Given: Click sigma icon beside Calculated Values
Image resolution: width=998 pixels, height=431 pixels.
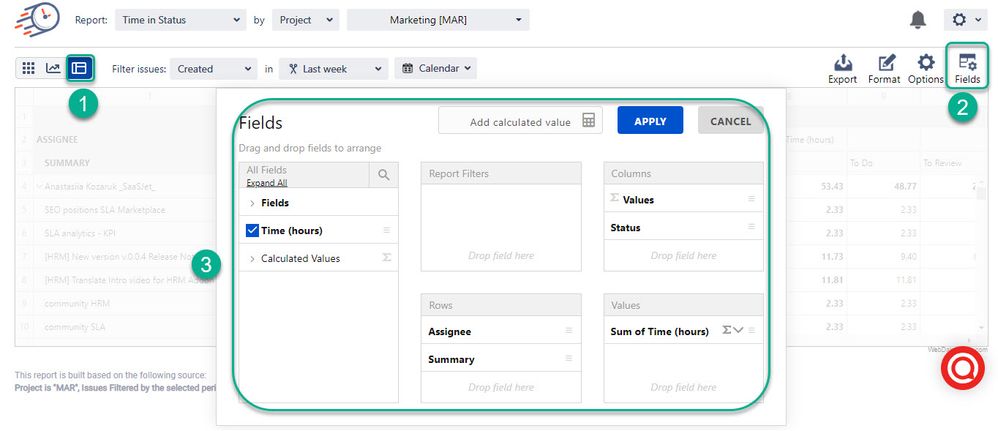Looking at the screenshot, I should (x=386, y=258).
